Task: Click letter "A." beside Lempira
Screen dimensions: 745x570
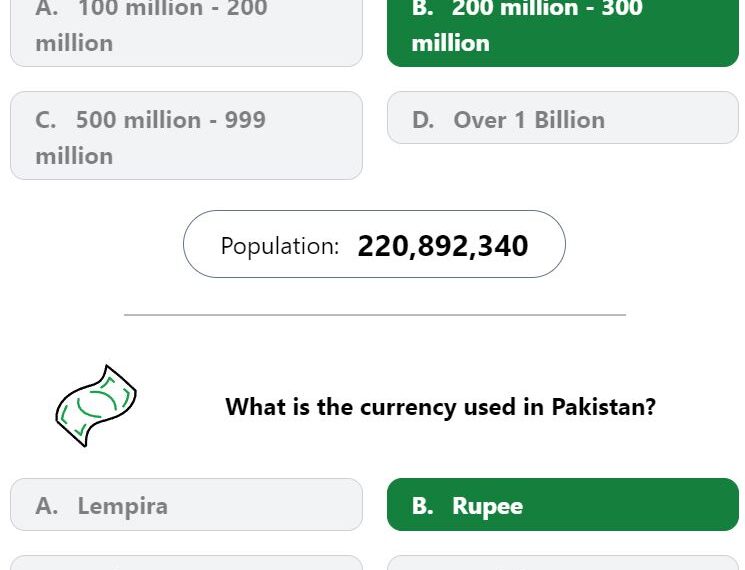Action: [x=47, y=506]
